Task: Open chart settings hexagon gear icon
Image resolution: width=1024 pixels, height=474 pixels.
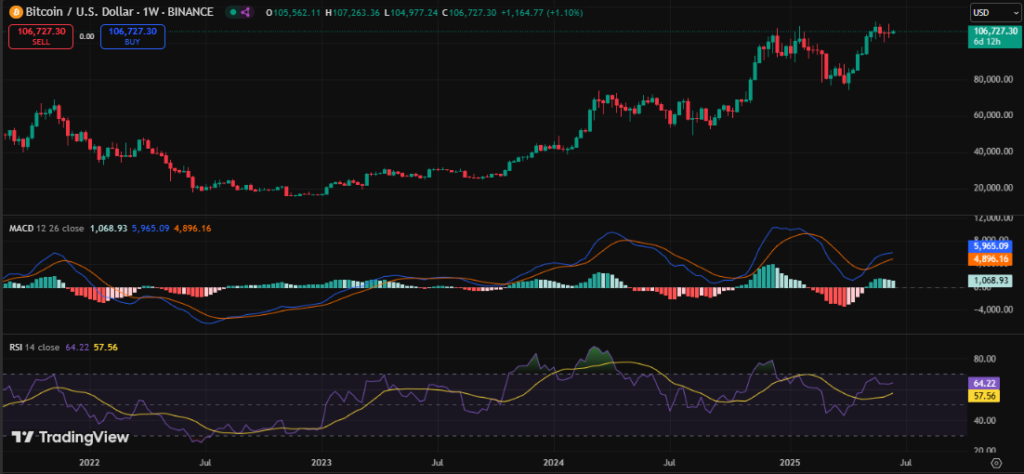Action: [x=996, y=463]
